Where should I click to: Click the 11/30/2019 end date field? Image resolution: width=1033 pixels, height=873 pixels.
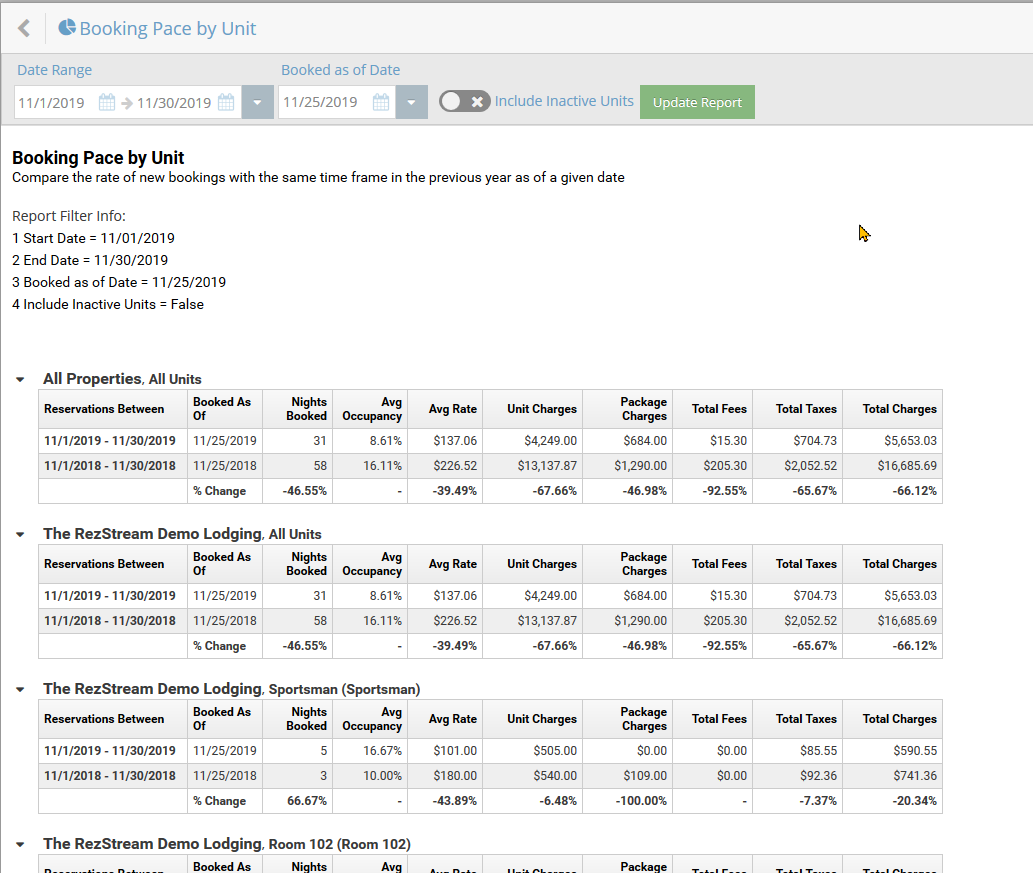point(174,102)
